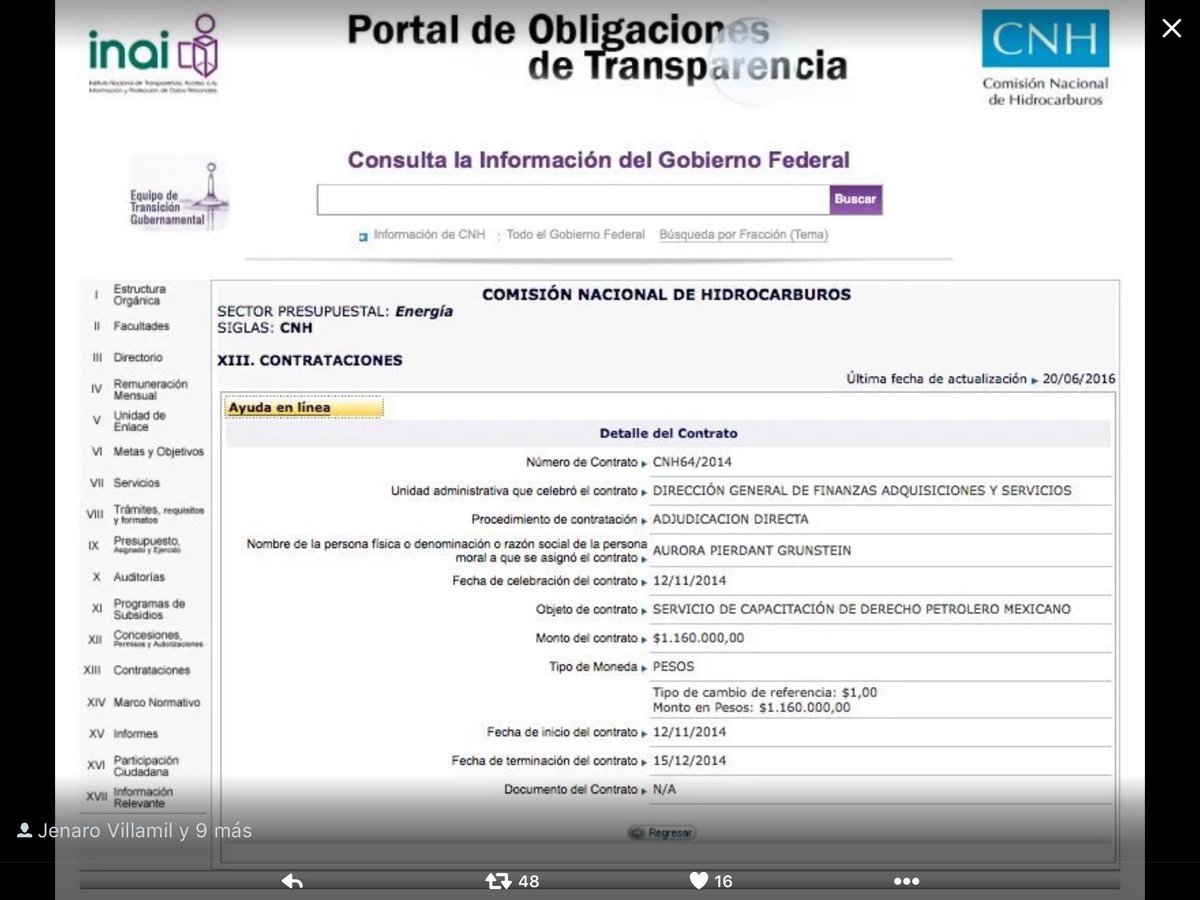Open the Presupuesto menu item
This screenshot has height=900, width=1200.
click(147, 545)
